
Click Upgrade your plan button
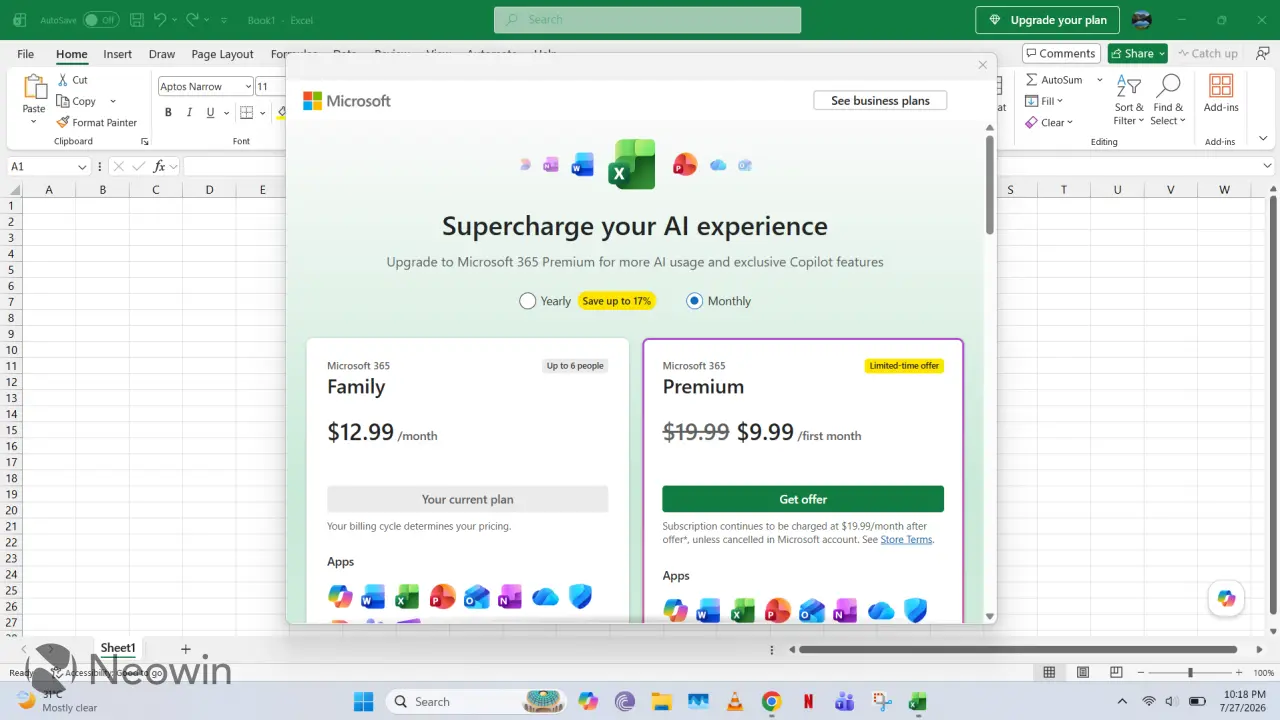pos(1047,20)
